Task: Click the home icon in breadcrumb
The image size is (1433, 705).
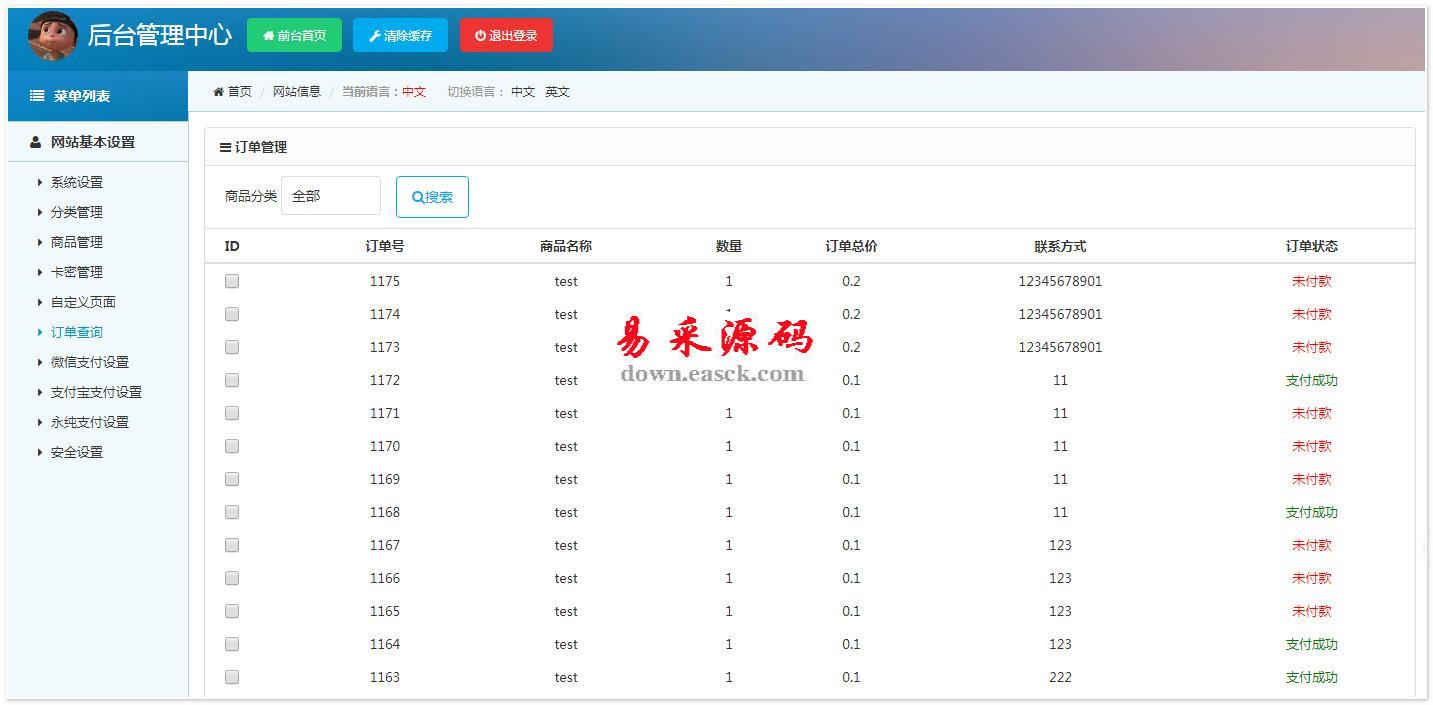Action: (x=218, y=92)
